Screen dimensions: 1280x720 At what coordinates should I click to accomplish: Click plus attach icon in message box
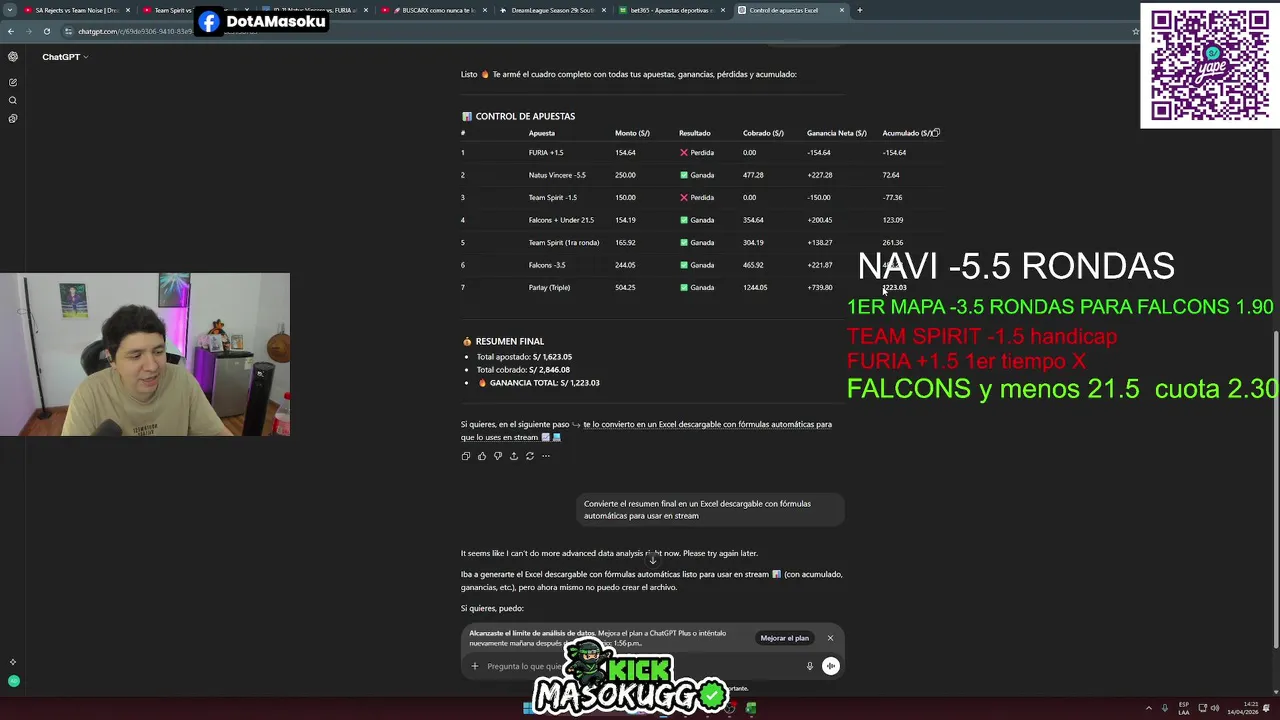point(475,666)
